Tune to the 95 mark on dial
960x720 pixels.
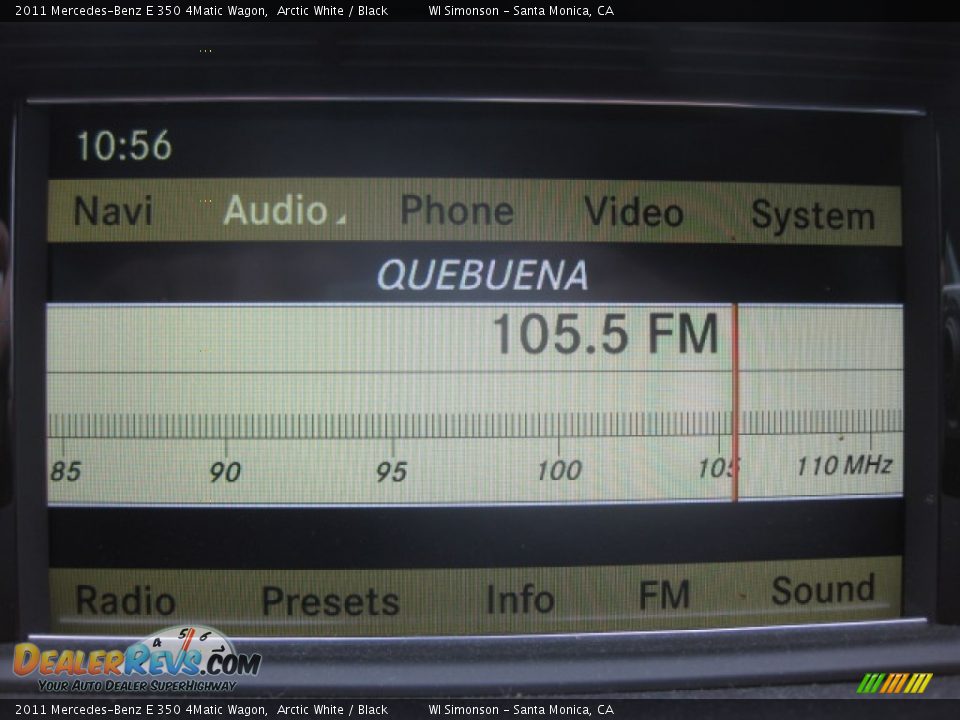[391, 470]
